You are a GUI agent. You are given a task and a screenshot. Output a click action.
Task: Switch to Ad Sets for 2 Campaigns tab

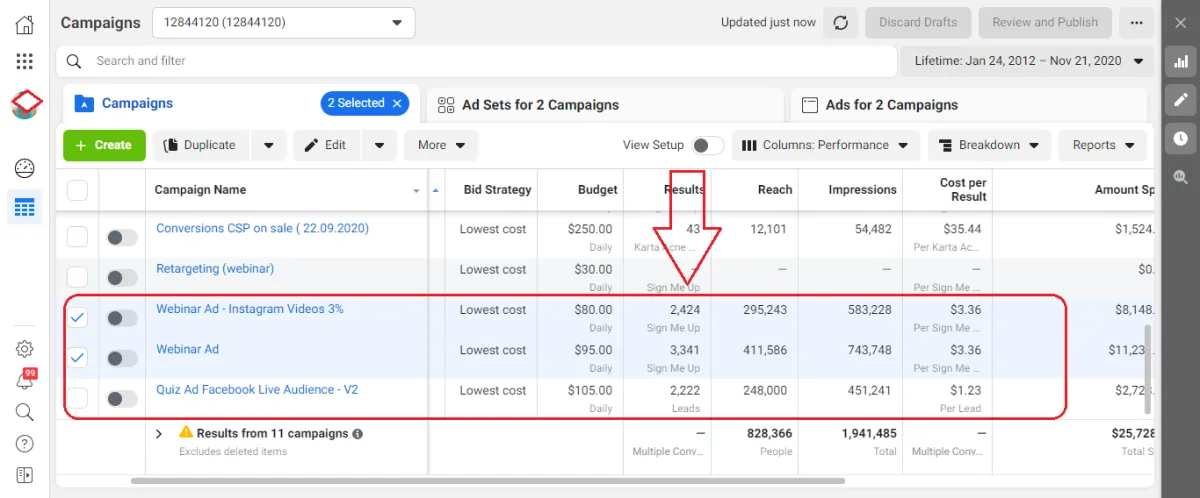pyautogui.click(x=540, y=105)
